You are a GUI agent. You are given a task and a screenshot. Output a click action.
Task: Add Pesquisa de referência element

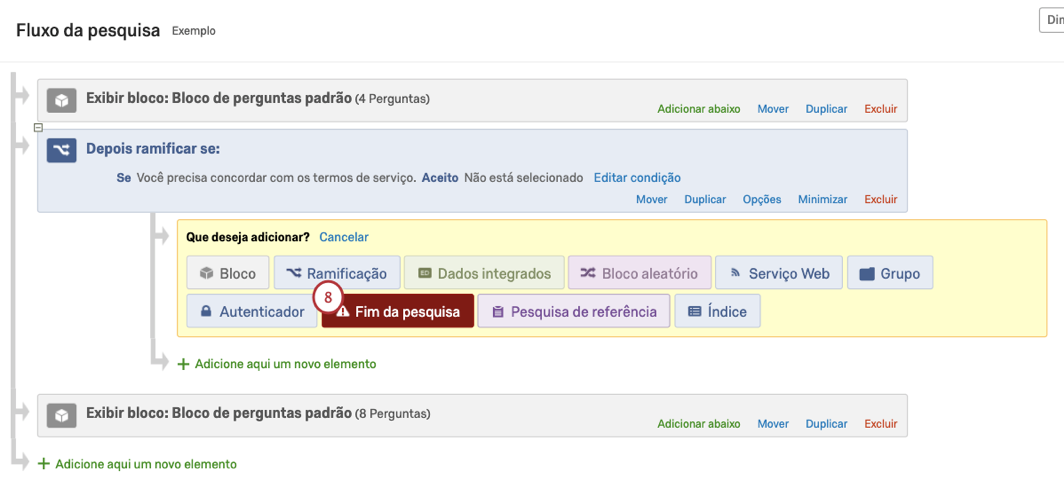[x=574, y=312]
